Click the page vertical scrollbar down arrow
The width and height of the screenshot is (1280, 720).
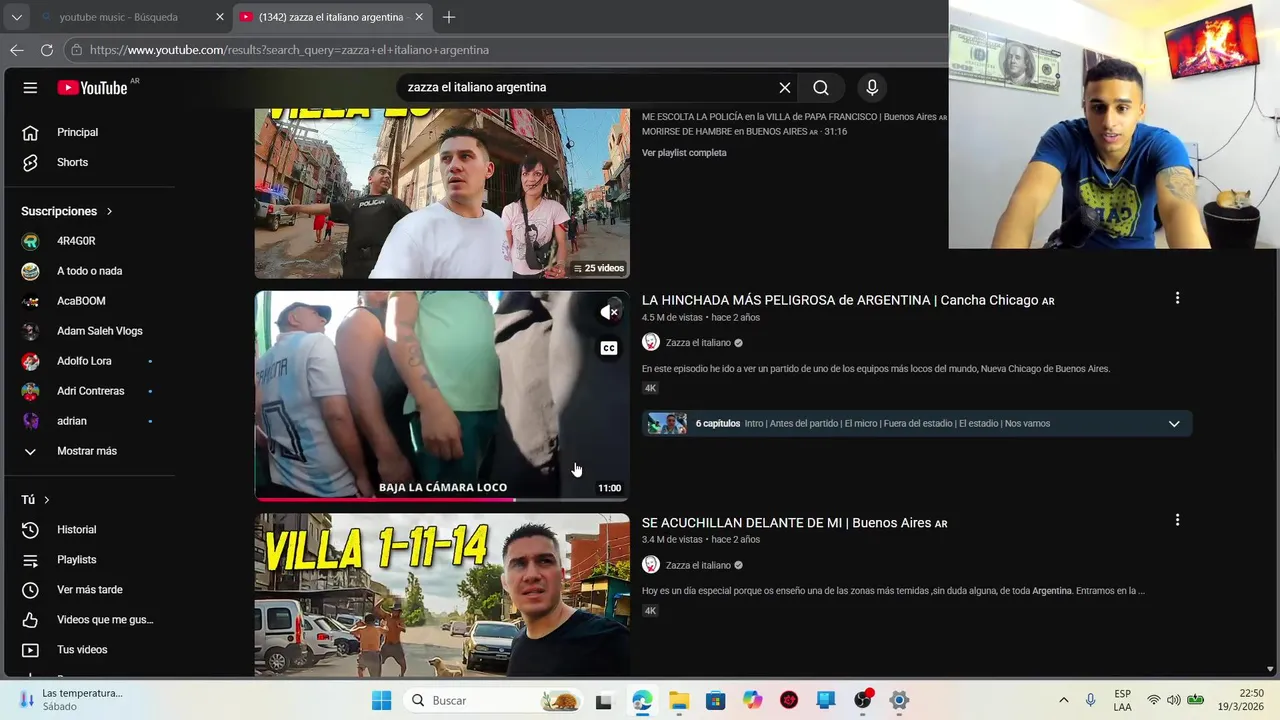pyautogui.click(x=1270, y=669)
